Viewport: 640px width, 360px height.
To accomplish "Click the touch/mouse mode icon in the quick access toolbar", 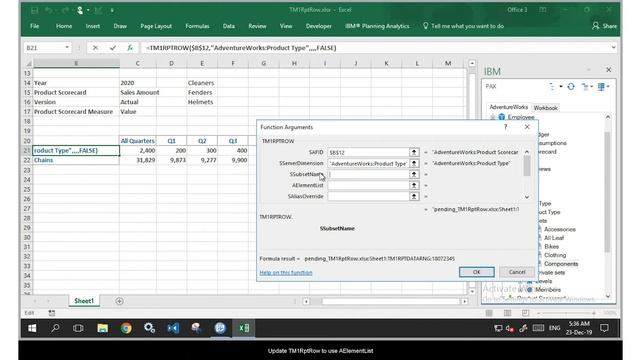I will [x=80, y=10].
